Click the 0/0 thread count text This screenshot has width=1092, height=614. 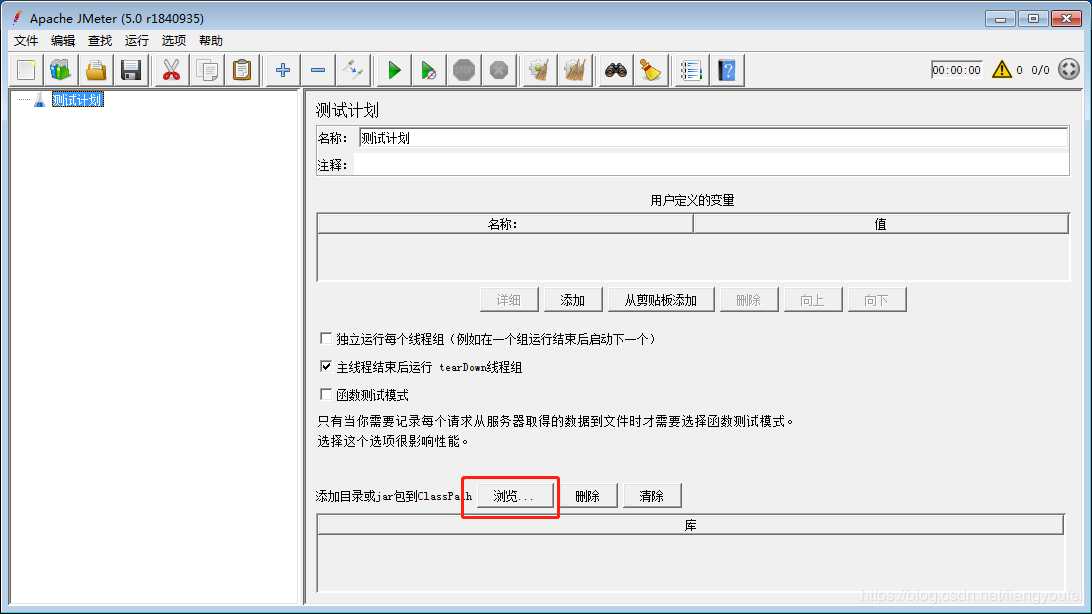1040,70
